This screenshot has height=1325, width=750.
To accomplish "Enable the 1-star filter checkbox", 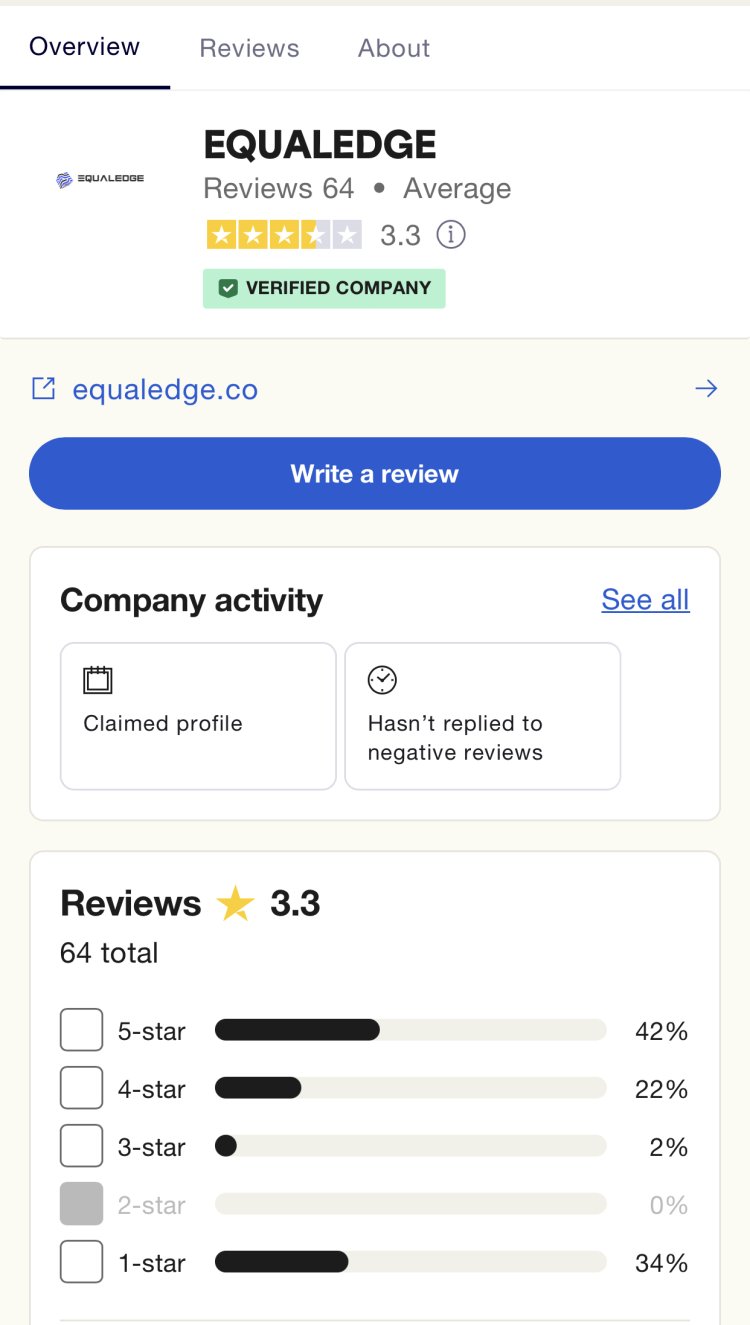I will tap(81, 1262).
